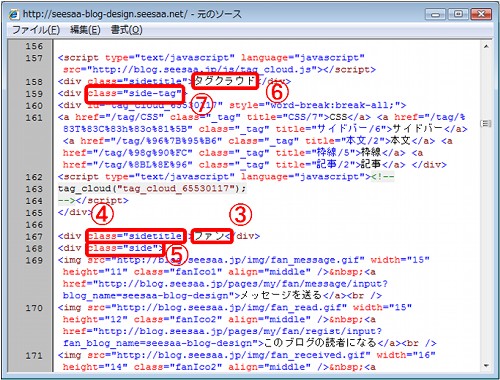Click line number 161
Screen dimensions: 500x380
34,118
